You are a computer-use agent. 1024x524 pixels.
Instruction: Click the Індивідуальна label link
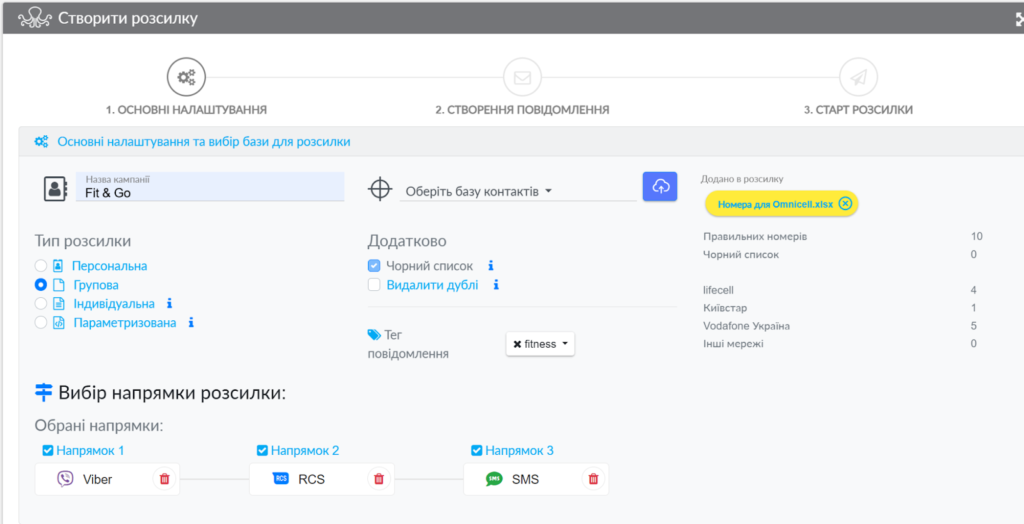point(114,304)
